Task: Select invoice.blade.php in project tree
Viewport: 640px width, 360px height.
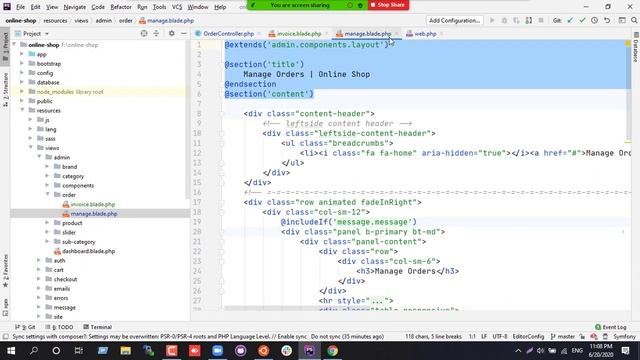Action: click(x=93, y=204)
